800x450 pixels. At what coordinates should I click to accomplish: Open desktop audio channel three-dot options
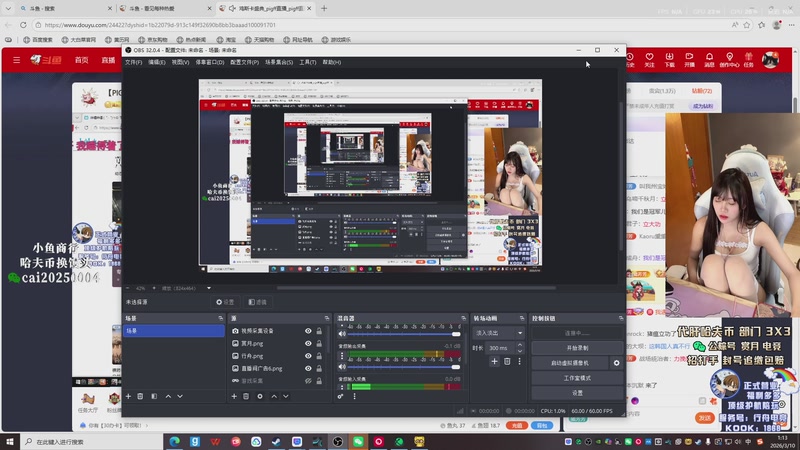[342, 356]
